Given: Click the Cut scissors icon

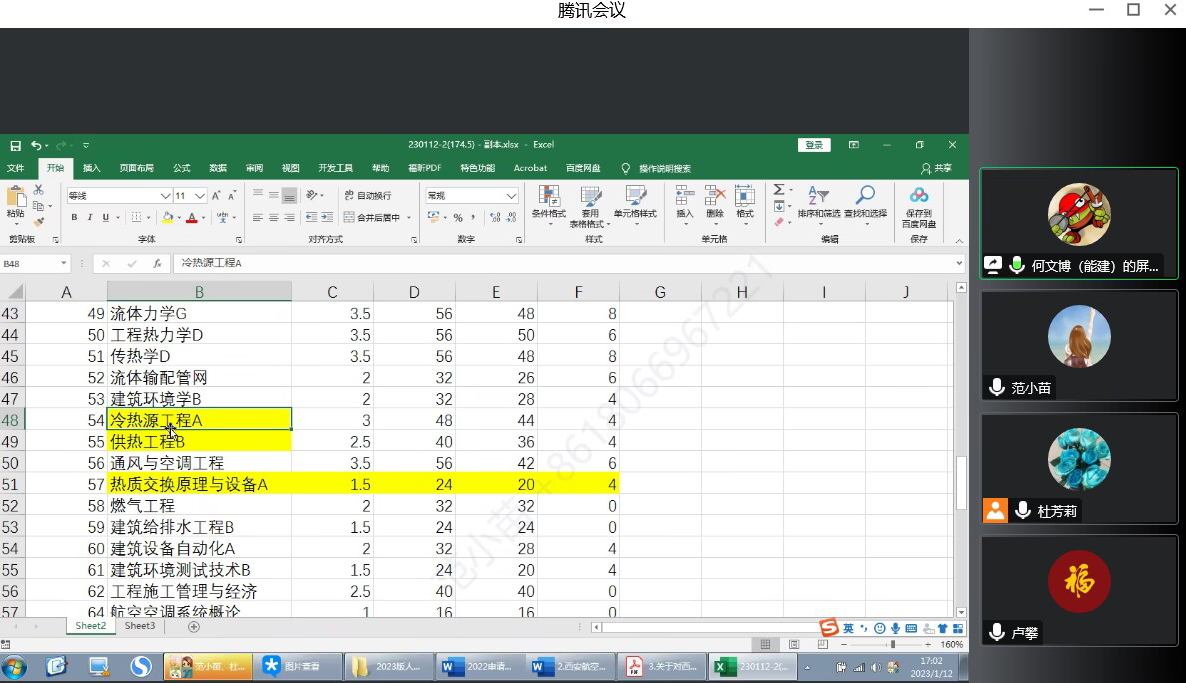Looking at the screenshot, I should click(39, 190).
